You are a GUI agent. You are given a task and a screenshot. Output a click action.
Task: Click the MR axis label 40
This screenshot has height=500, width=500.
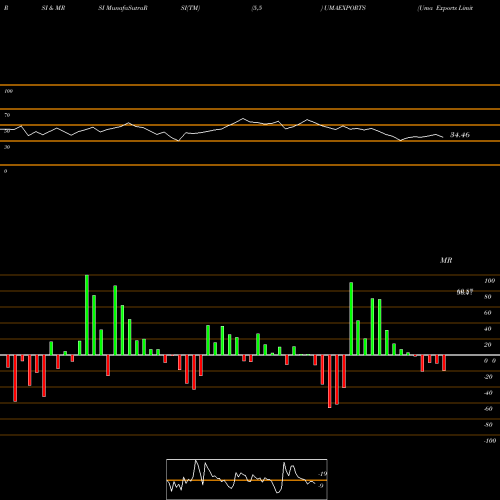488,329
